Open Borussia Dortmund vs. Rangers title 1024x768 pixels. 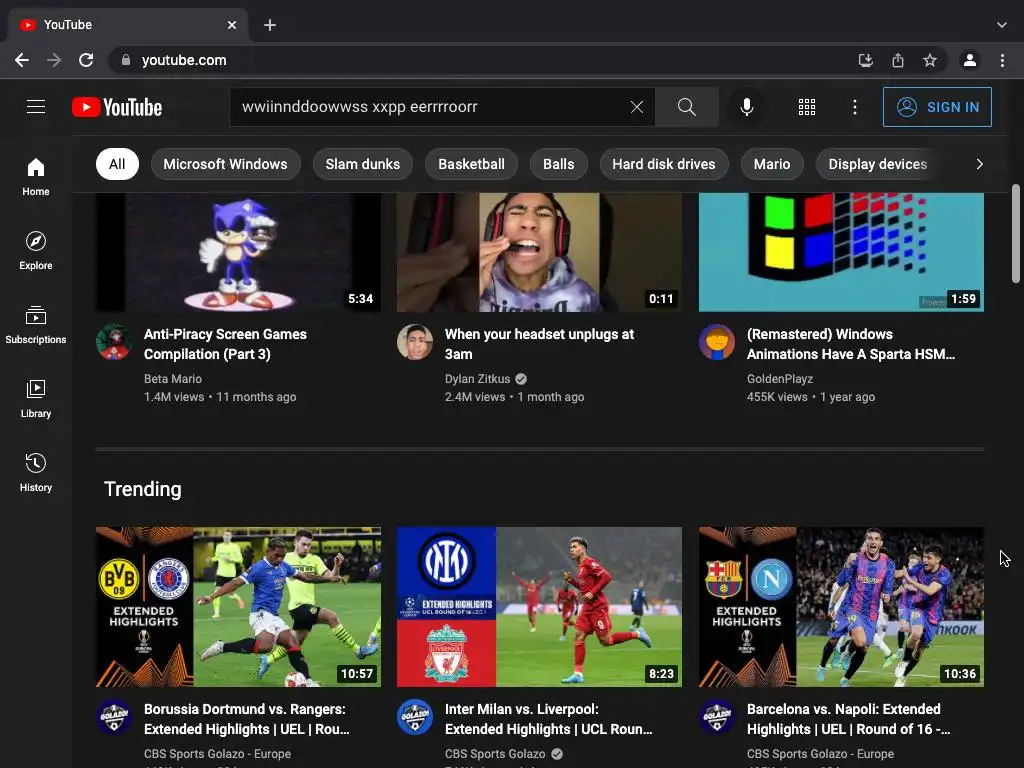click(x=246, y=719)
